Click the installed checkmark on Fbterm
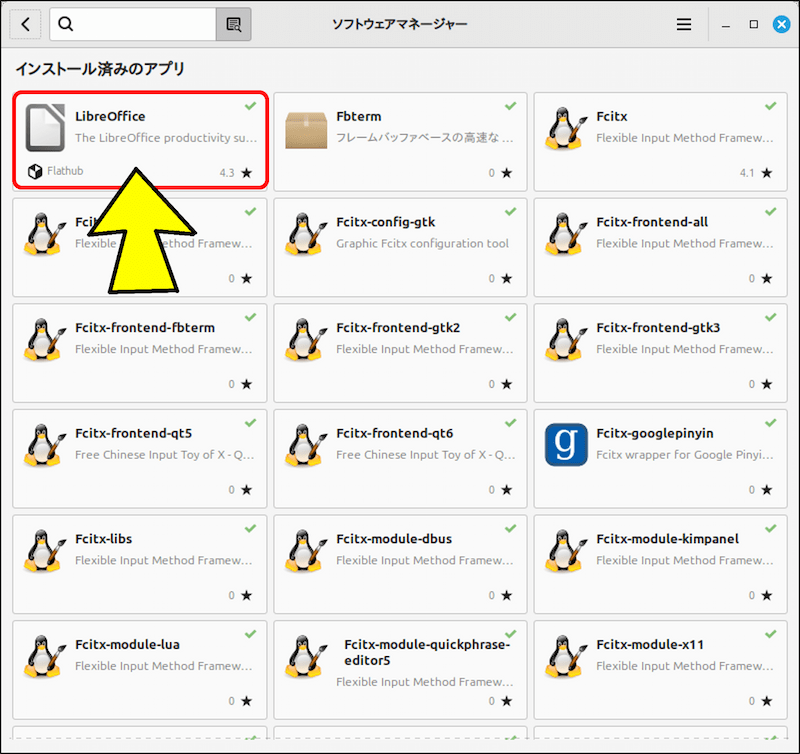The width and height of the screenshot is (800, 754). pyautogui.click(x=509, y=105)
